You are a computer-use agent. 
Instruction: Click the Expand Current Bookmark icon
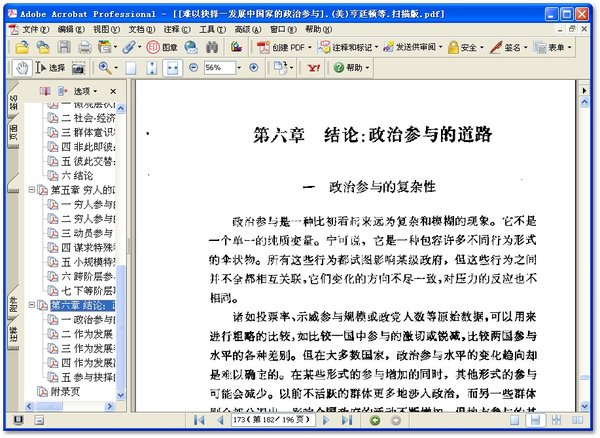[62, 91]
